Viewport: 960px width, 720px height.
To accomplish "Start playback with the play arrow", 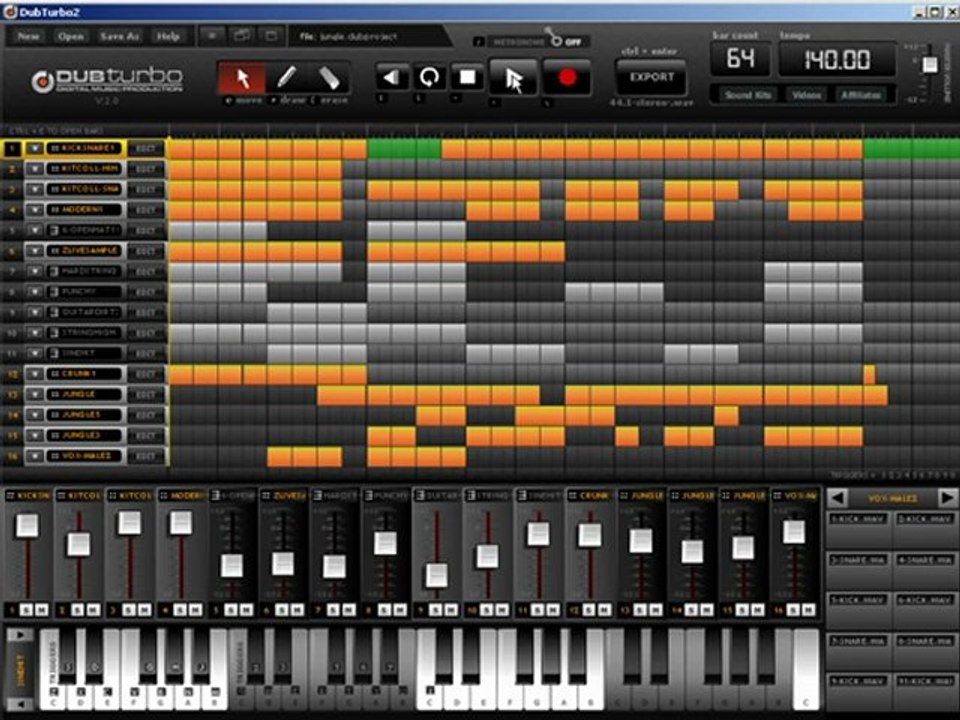I will (514, 80).
